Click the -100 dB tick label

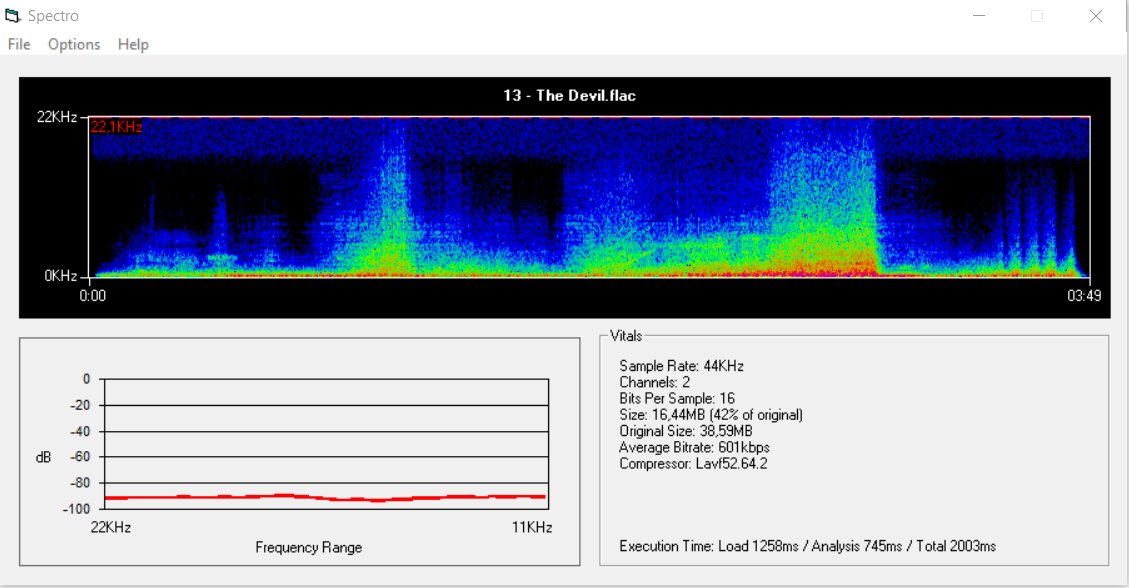click(x=76, y=509)
